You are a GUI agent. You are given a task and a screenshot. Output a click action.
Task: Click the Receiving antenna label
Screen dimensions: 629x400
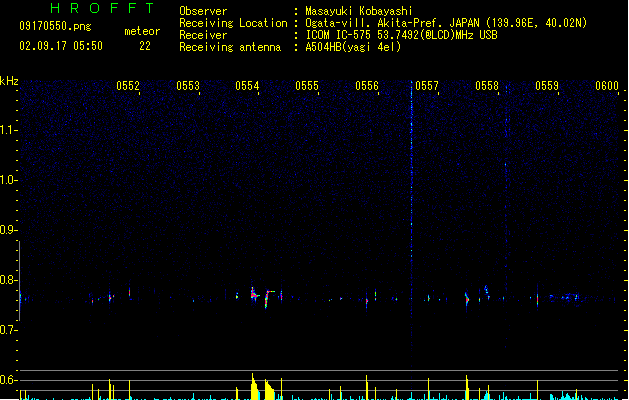pos(230,47)
